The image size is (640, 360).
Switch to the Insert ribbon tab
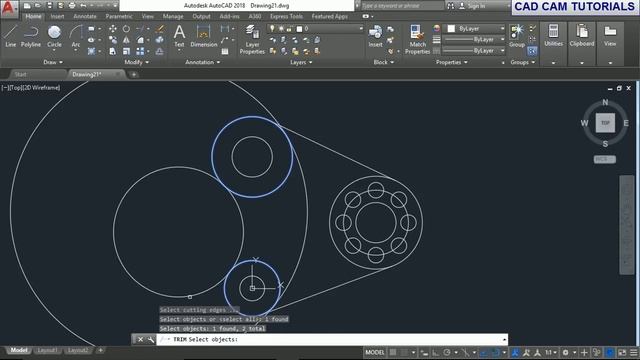click(57, 16)
